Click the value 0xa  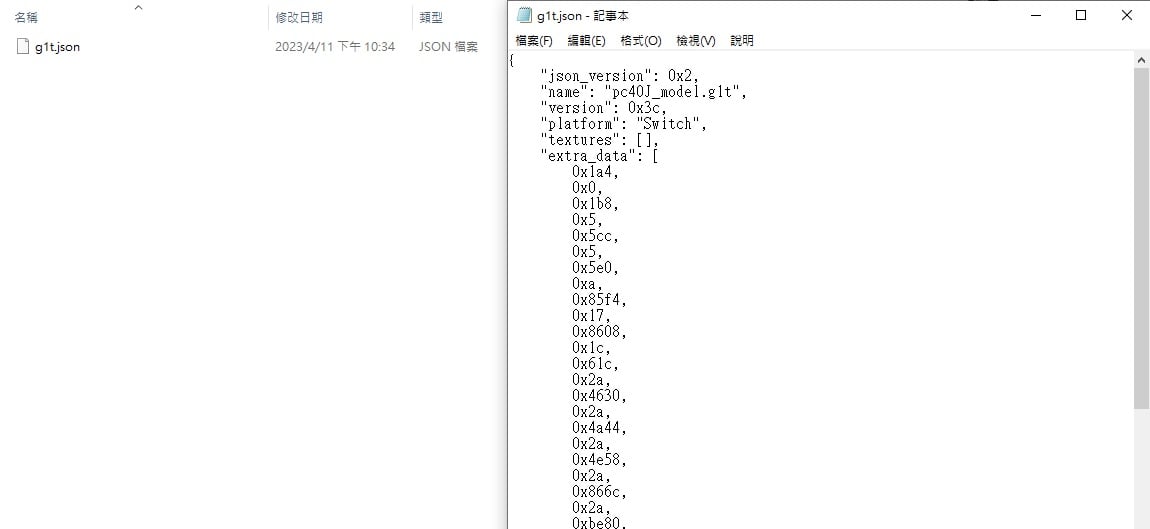[x=587, y=284]
